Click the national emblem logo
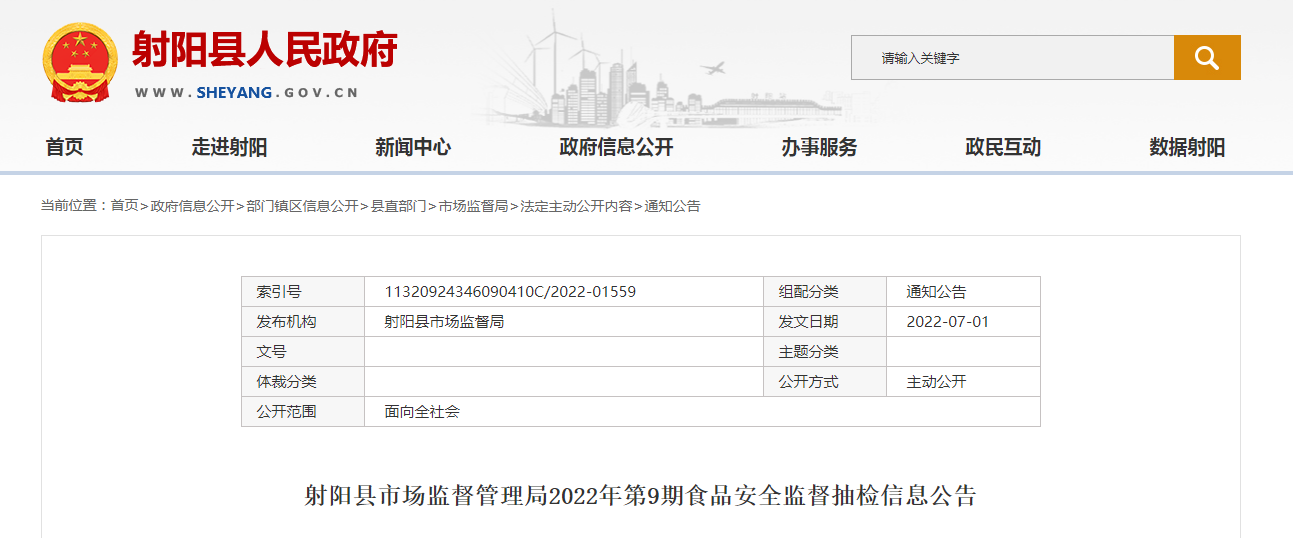The height and width of the screenshot is (538, 1293). coord(81,62)
